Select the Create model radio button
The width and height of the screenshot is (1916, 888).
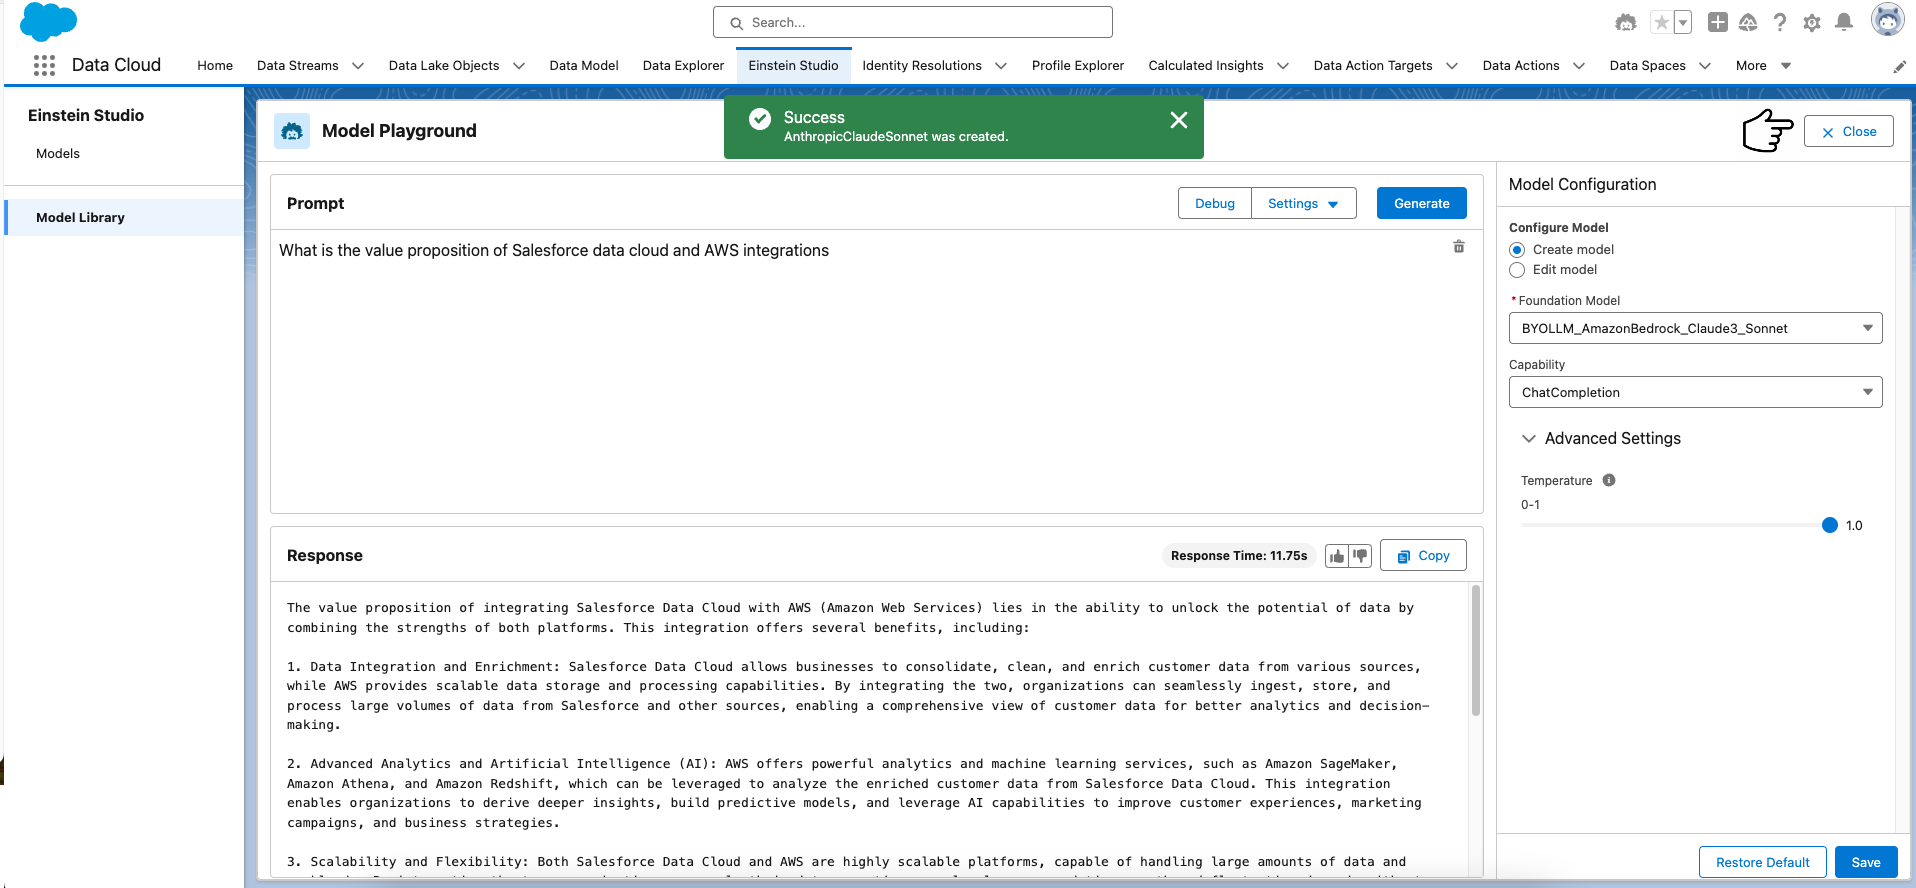coord(1517,250)
